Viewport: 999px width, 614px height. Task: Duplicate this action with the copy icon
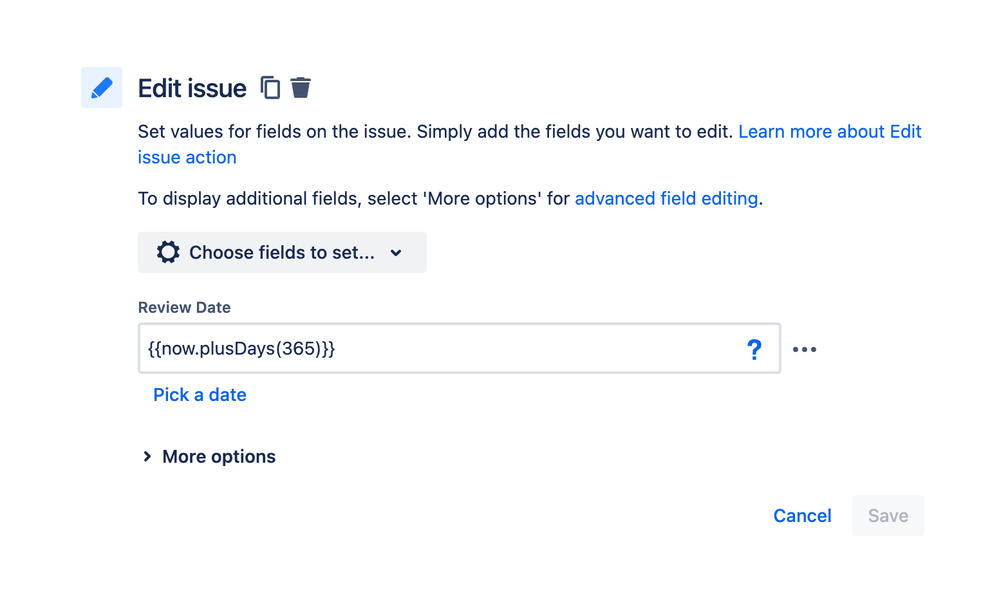pyautogui.click(x=270, y=88)
